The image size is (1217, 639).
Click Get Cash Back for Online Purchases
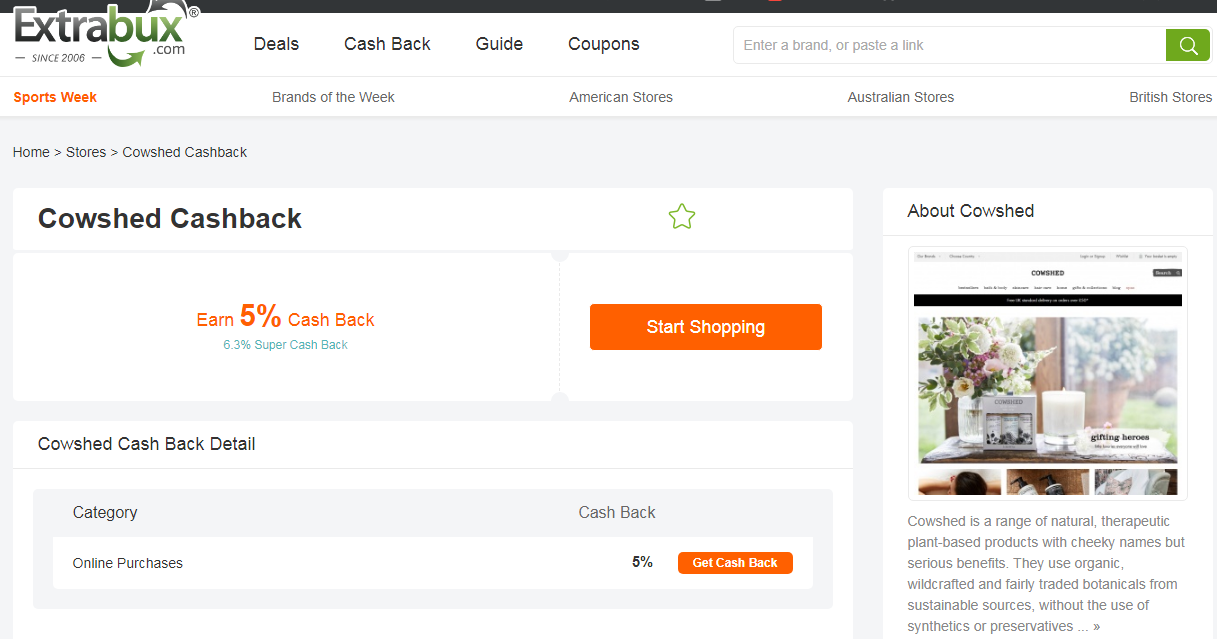(x=735, y=563)
